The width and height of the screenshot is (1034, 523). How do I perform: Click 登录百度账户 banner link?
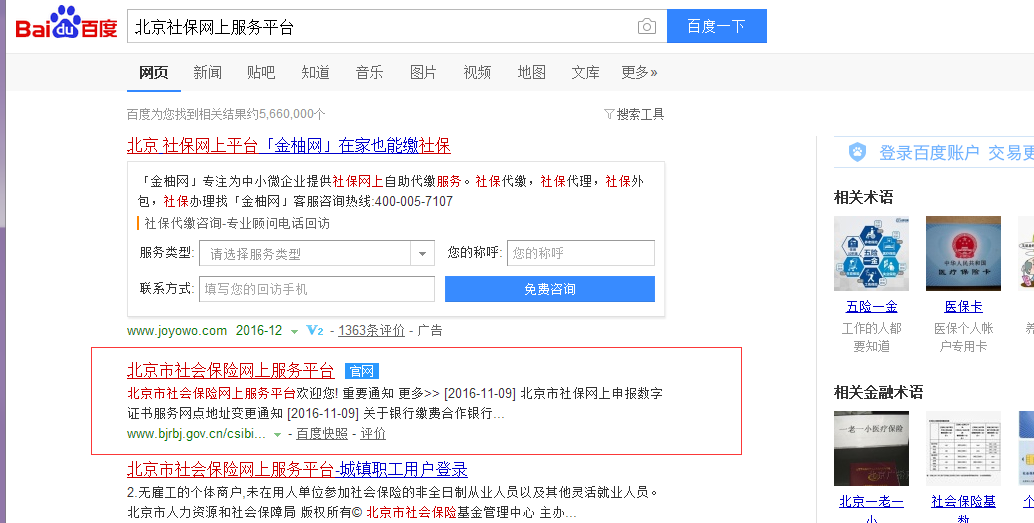pyautogui.click(x=929, y=153)
